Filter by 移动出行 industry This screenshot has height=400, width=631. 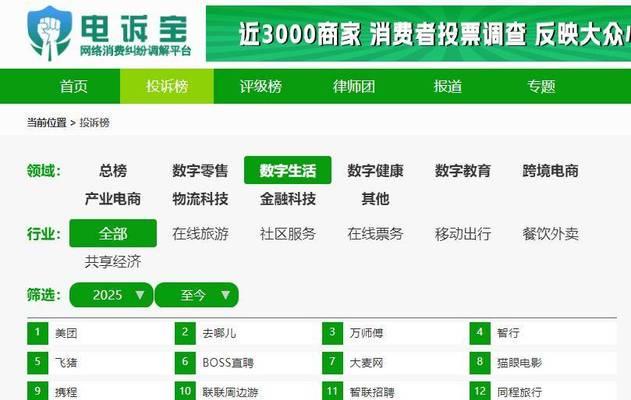click(463, 234)
